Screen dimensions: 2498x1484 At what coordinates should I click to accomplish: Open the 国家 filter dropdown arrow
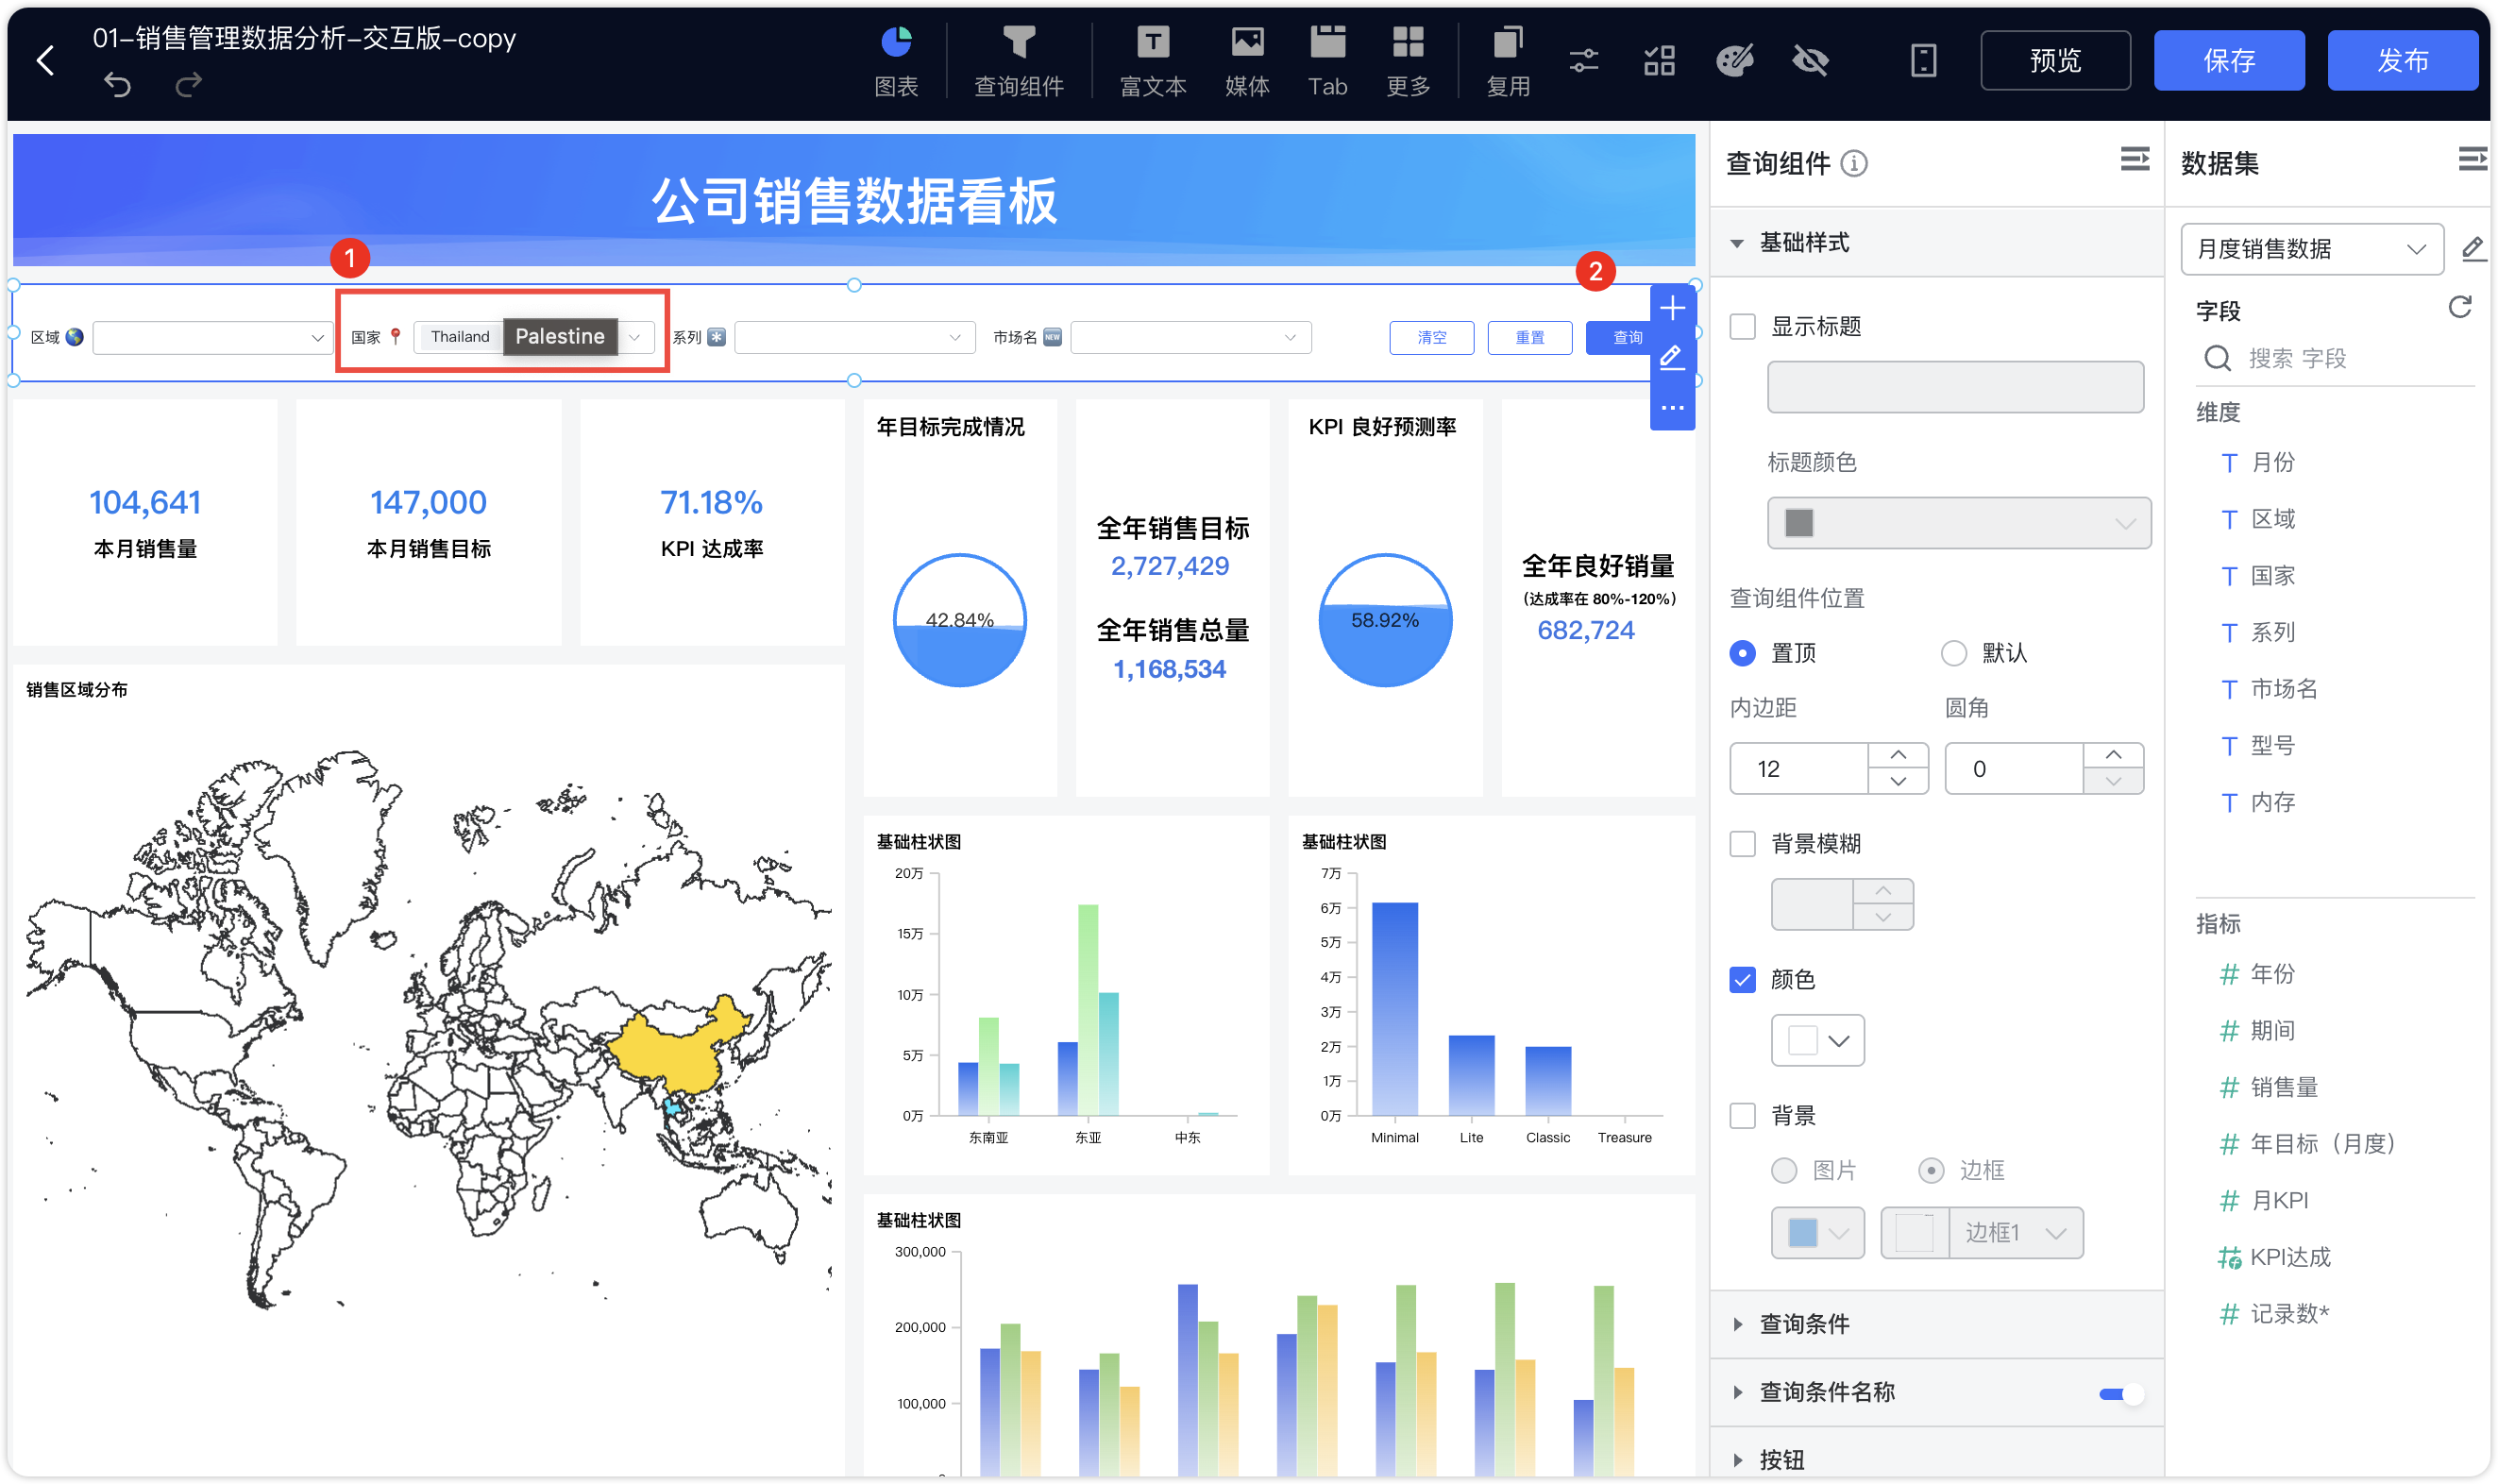pos(635,338)
